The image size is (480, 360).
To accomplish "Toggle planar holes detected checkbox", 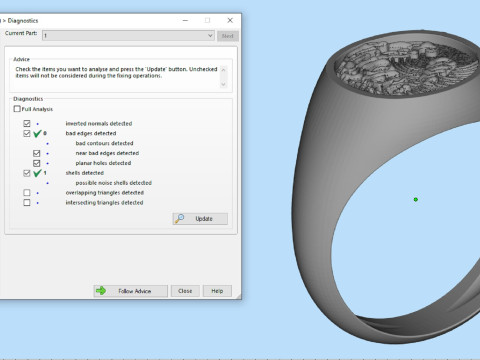I will pyautogui.click(x=37, y=163).
